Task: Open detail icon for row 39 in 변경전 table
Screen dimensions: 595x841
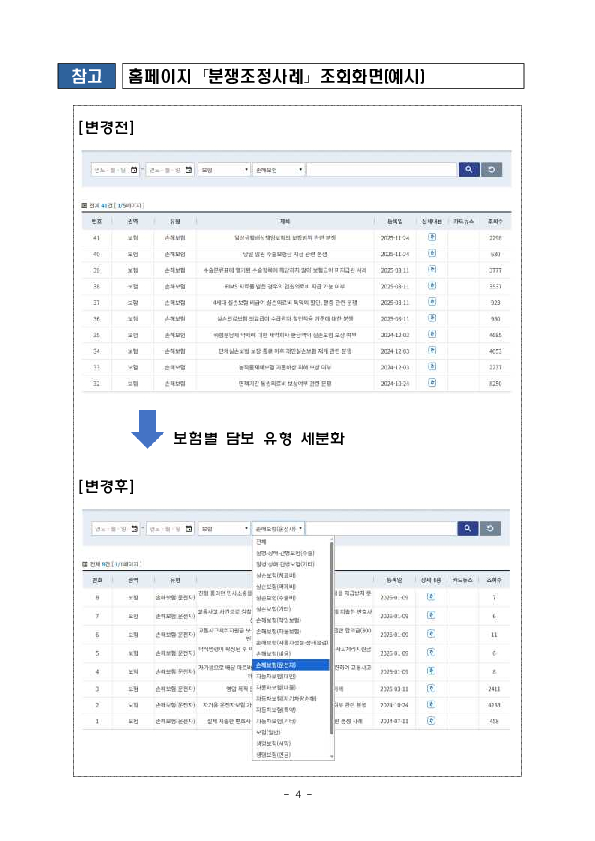Action: coord(432,269)
